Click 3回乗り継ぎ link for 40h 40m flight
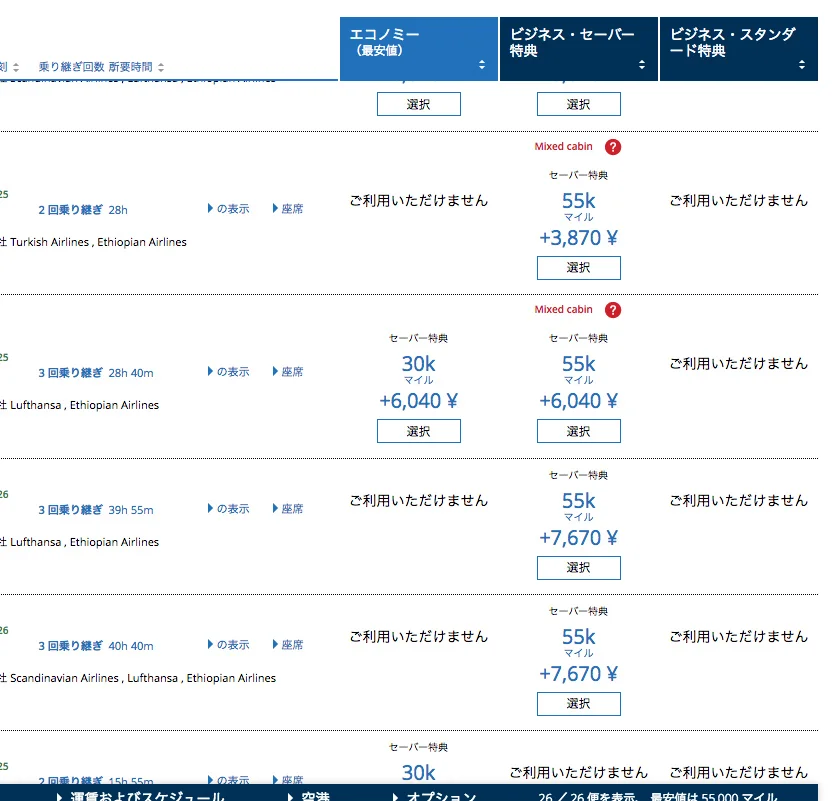The width and height of the screenshot is (840, 801). coord(70,646)
